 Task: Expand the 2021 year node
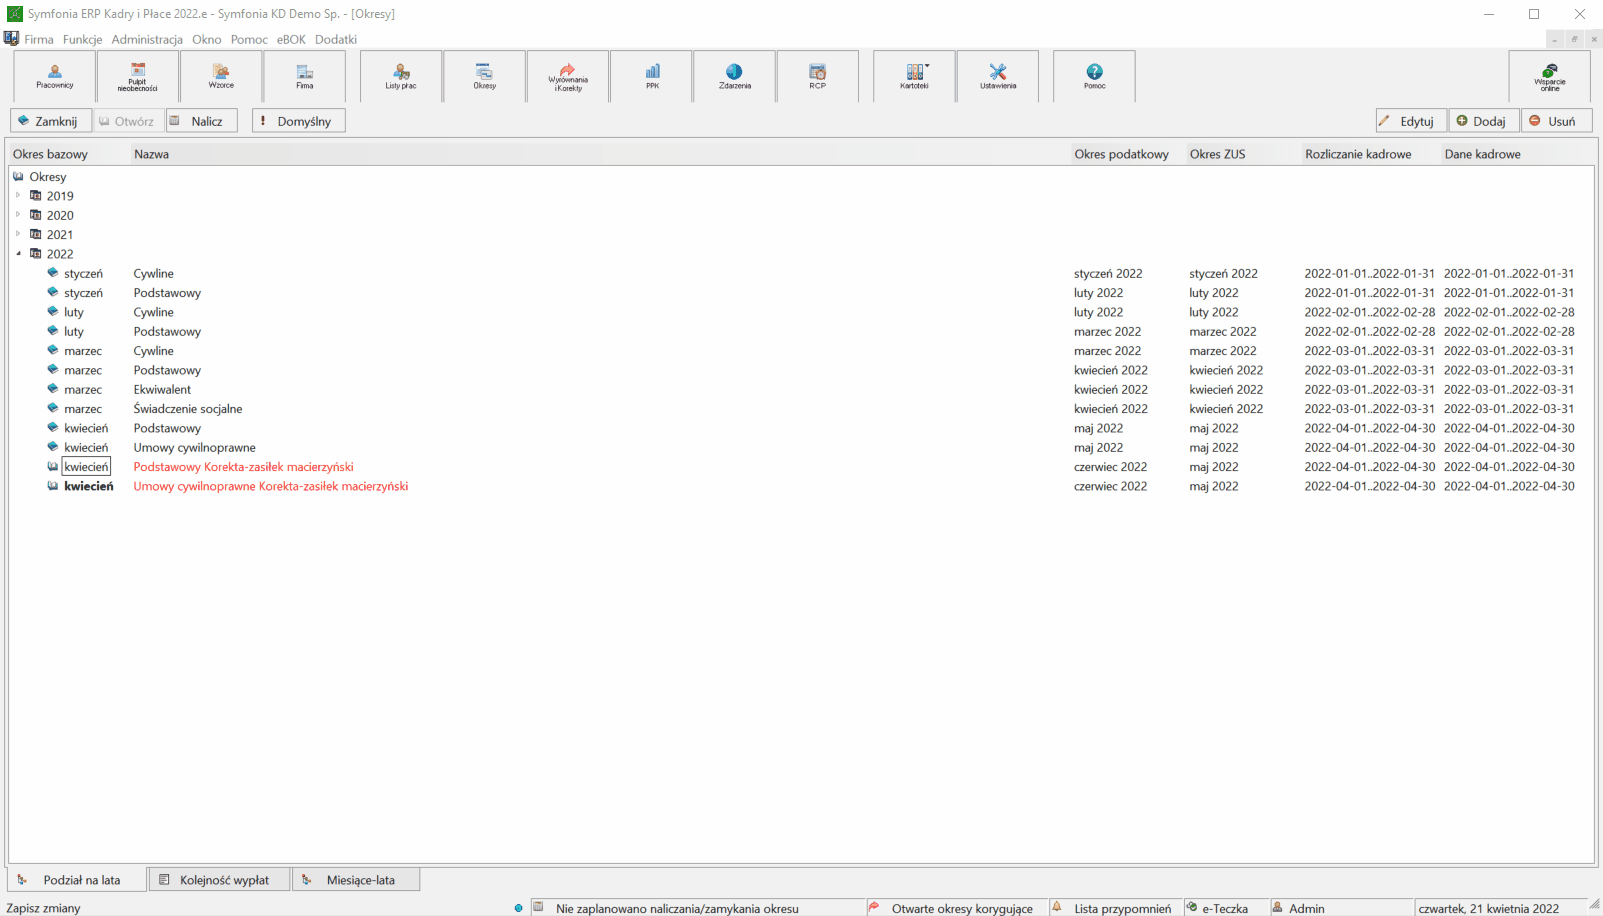[18, 234]
